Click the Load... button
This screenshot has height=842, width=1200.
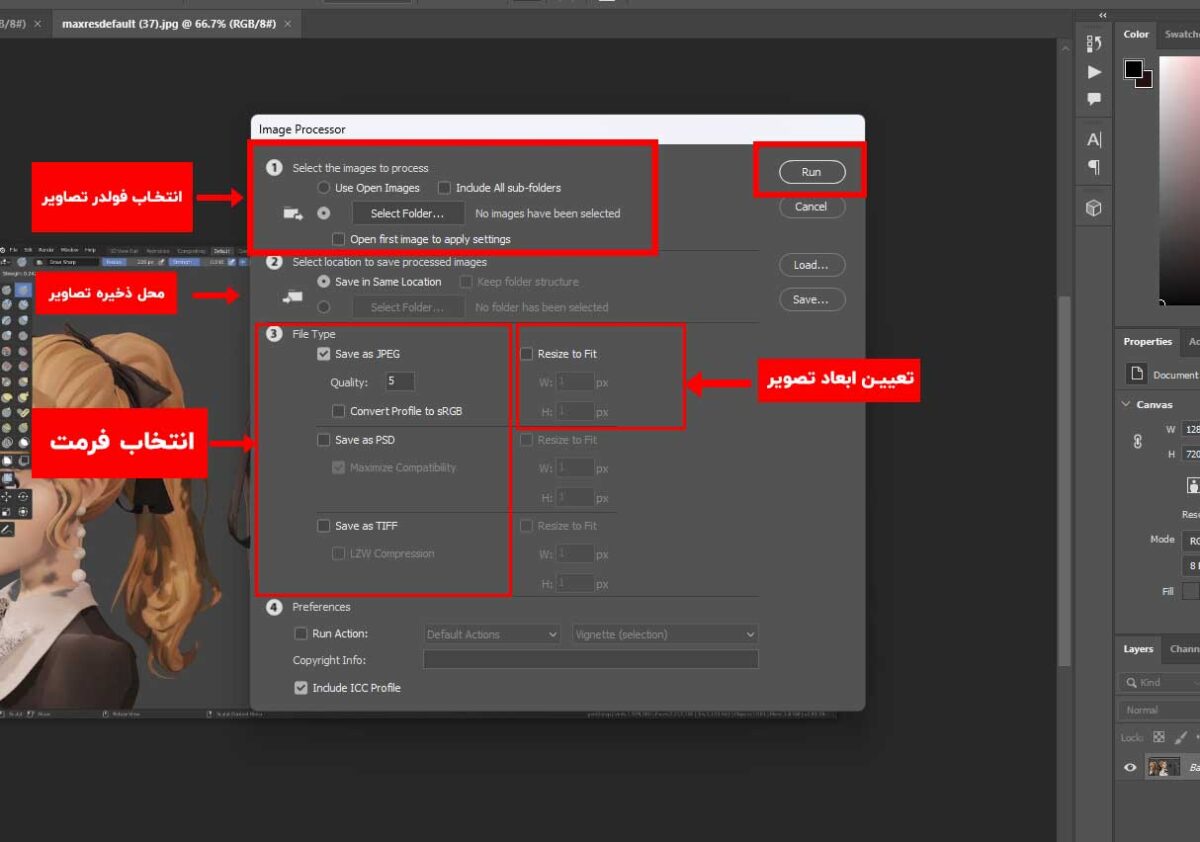tap(811, 265)
